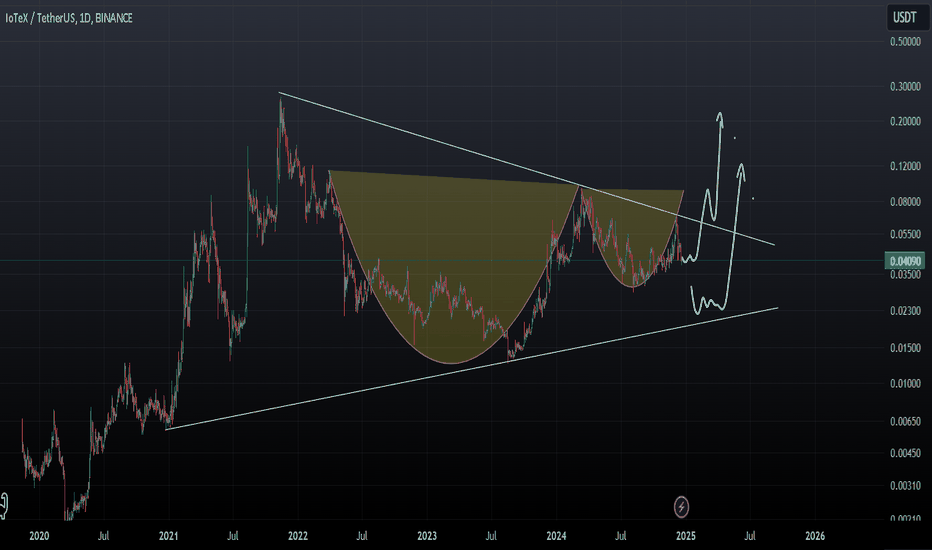The width and height of the screenshot is (932, 550).
Task: Click the 0.12000 price axis label
Action: (x=905, y=166)
